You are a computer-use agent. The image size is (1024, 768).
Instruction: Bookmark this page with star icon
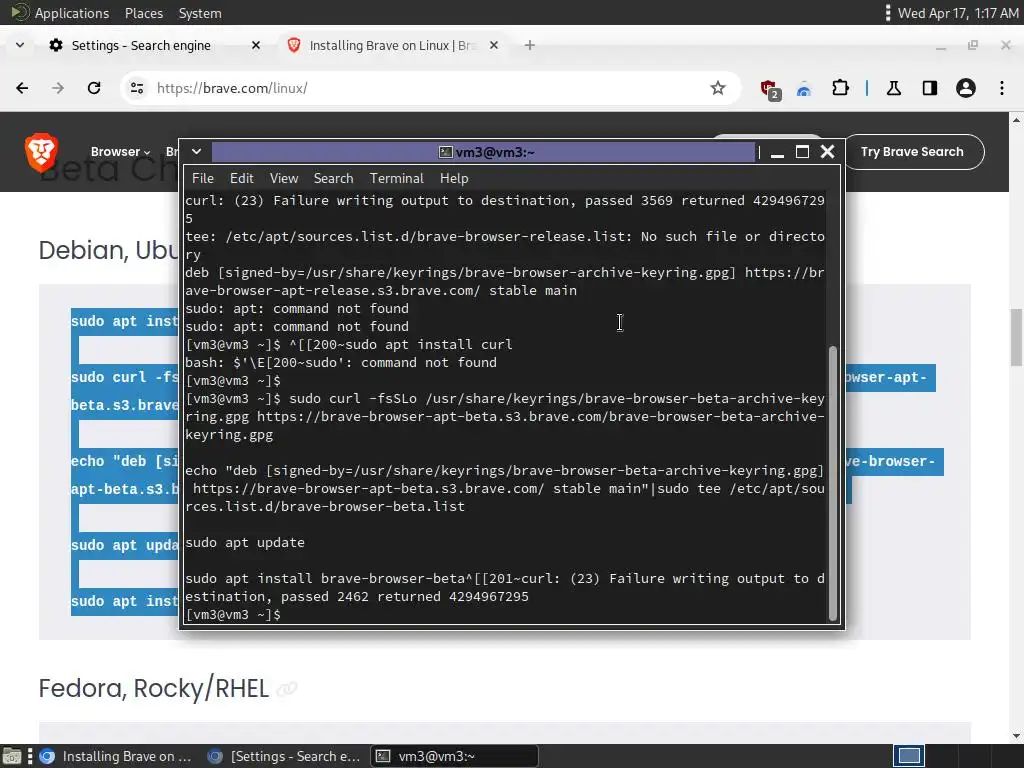coord(718,88)
